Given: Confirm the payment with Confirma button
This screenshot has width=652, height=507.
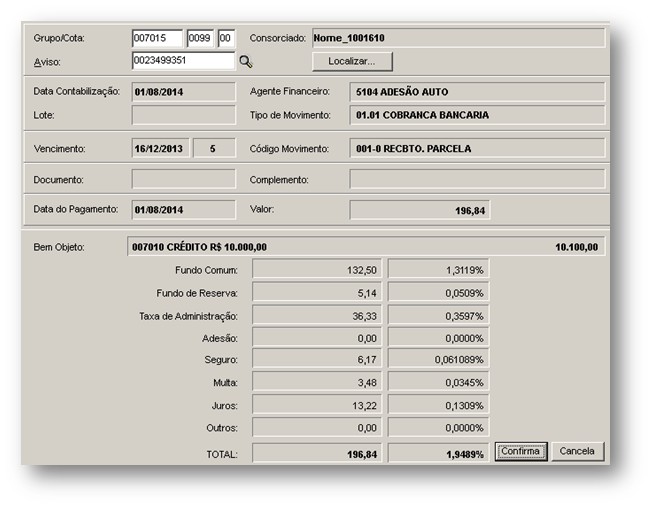Looking at the screenshot, I should click(521, 451).
